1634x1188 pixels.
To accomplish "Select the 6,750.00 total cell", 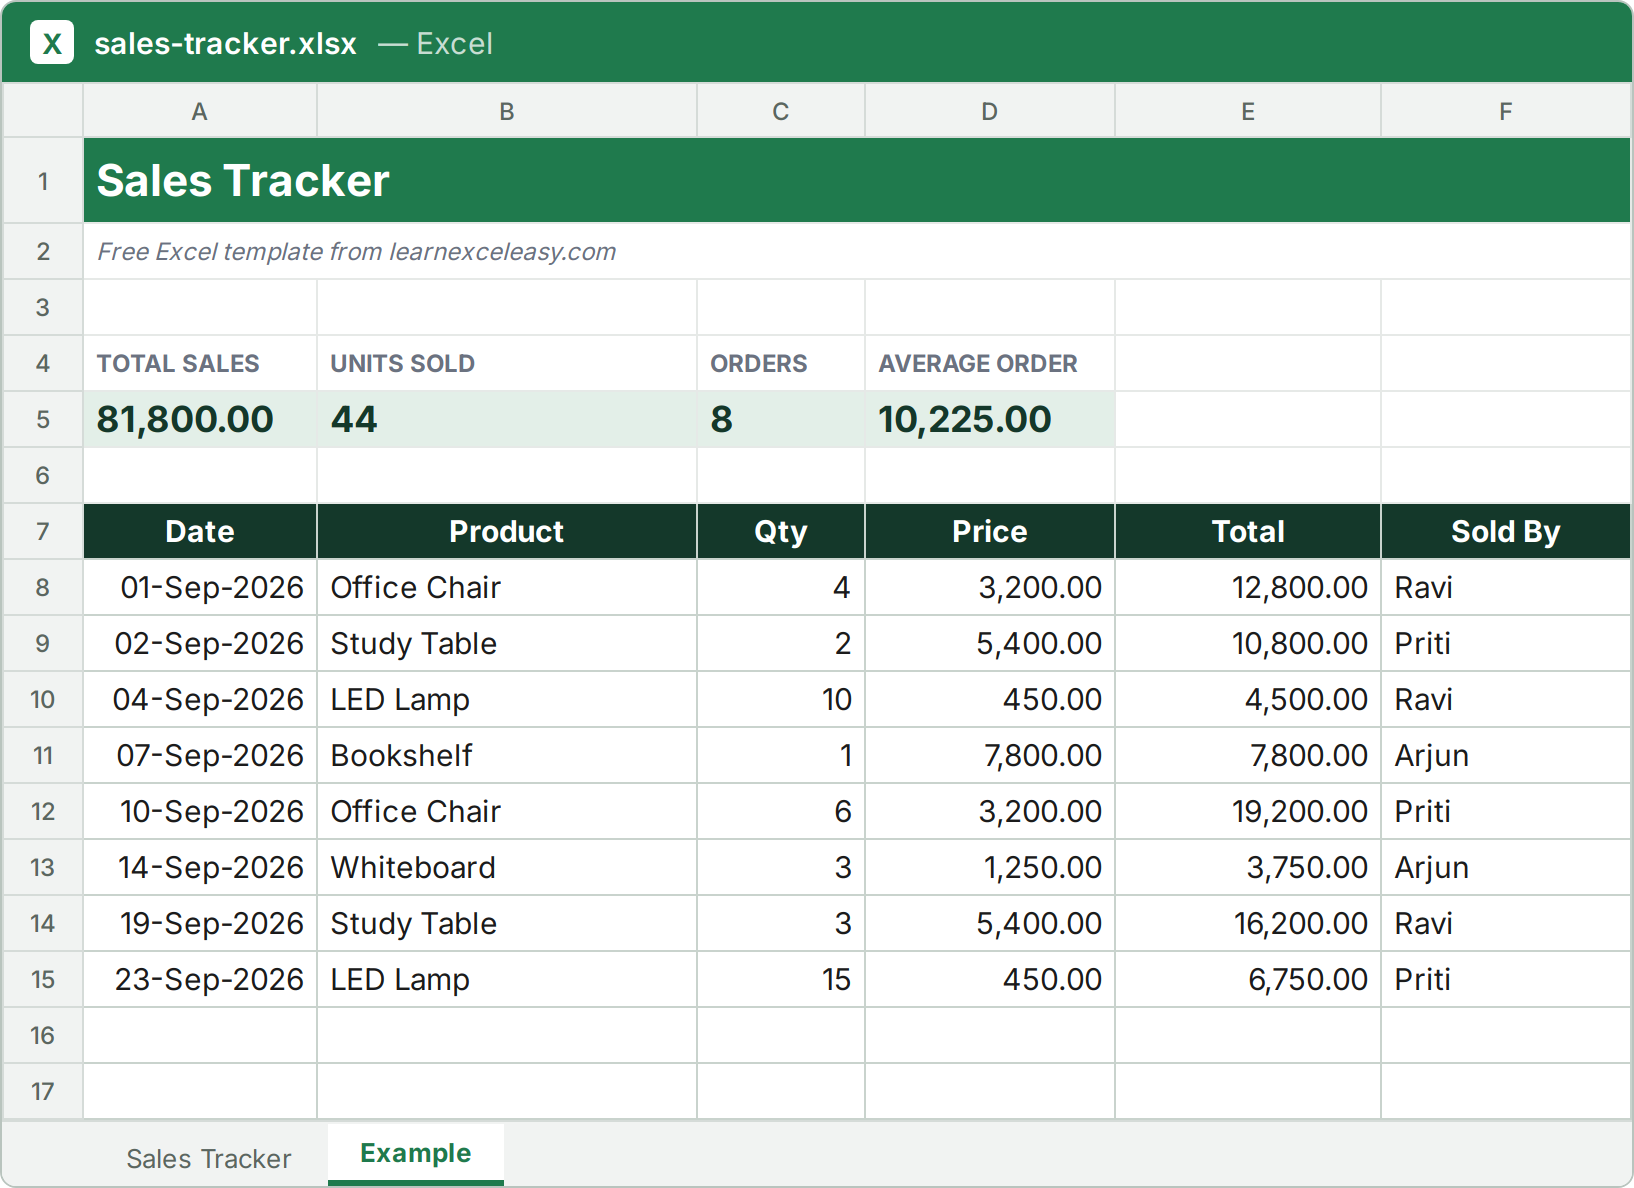I will point(1248,979).
